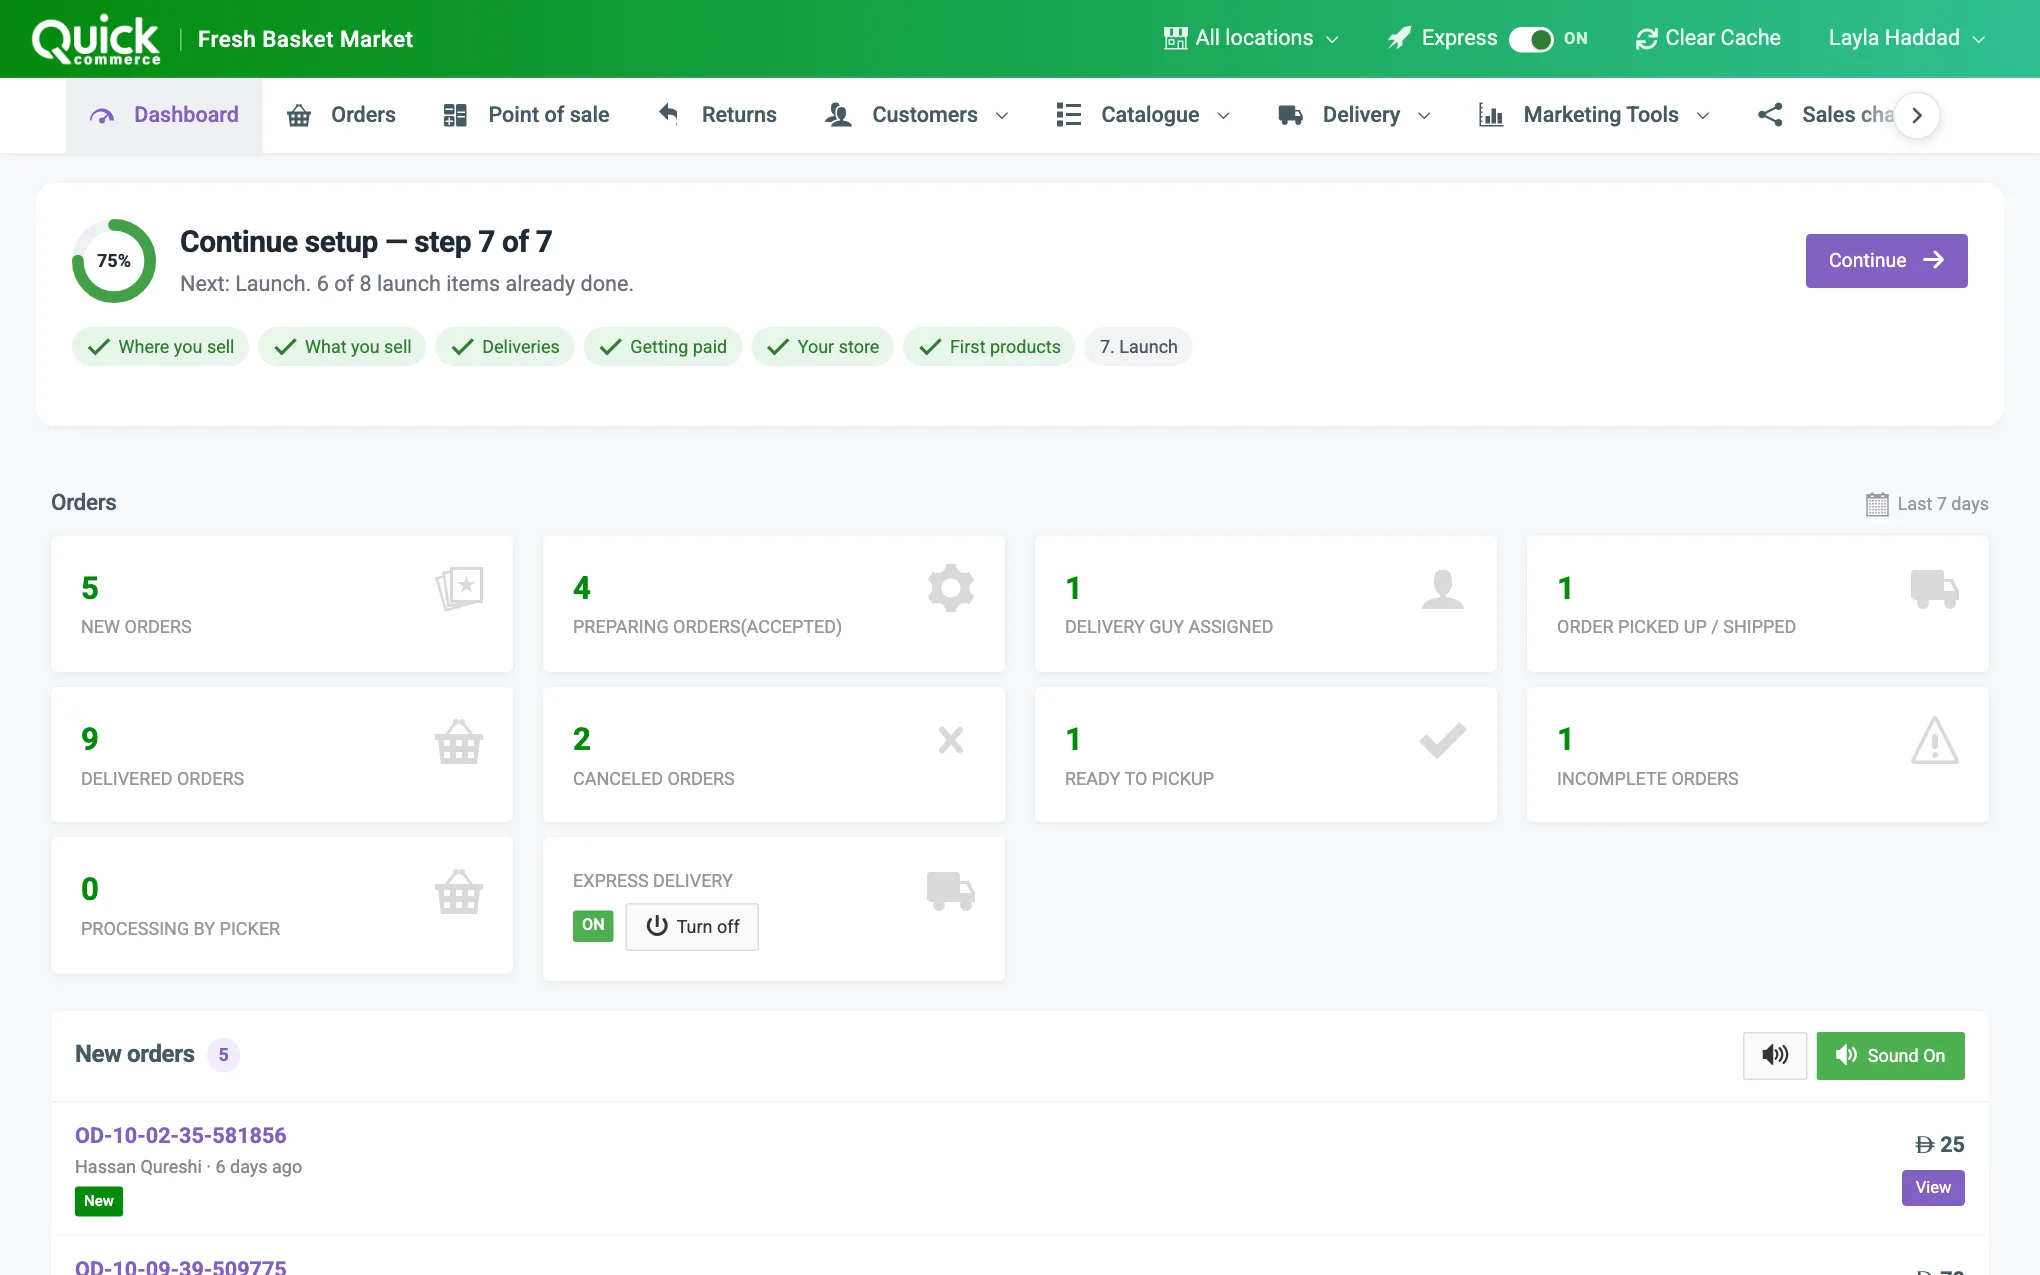Image resolution: width=2040 pixels, height=1275 pixels.
Task: Select the First products step chip
Action: [989, 347]
